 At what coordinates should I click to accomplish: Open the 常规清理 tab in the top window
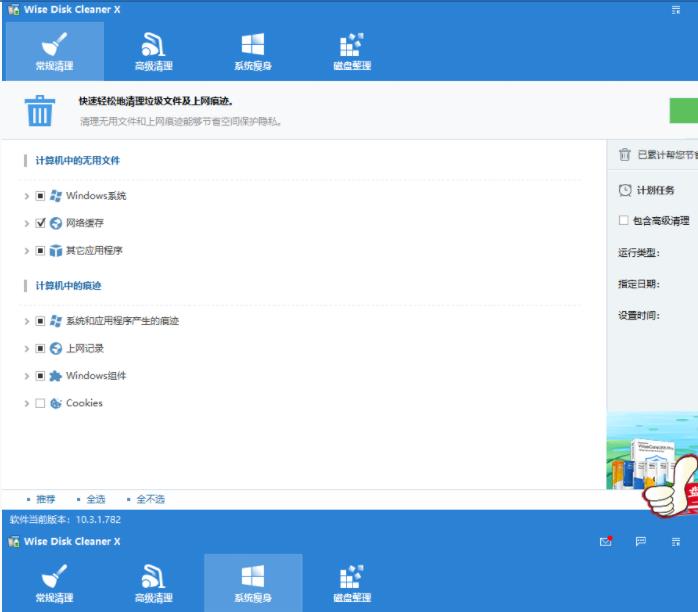click(x=54, y=51)
